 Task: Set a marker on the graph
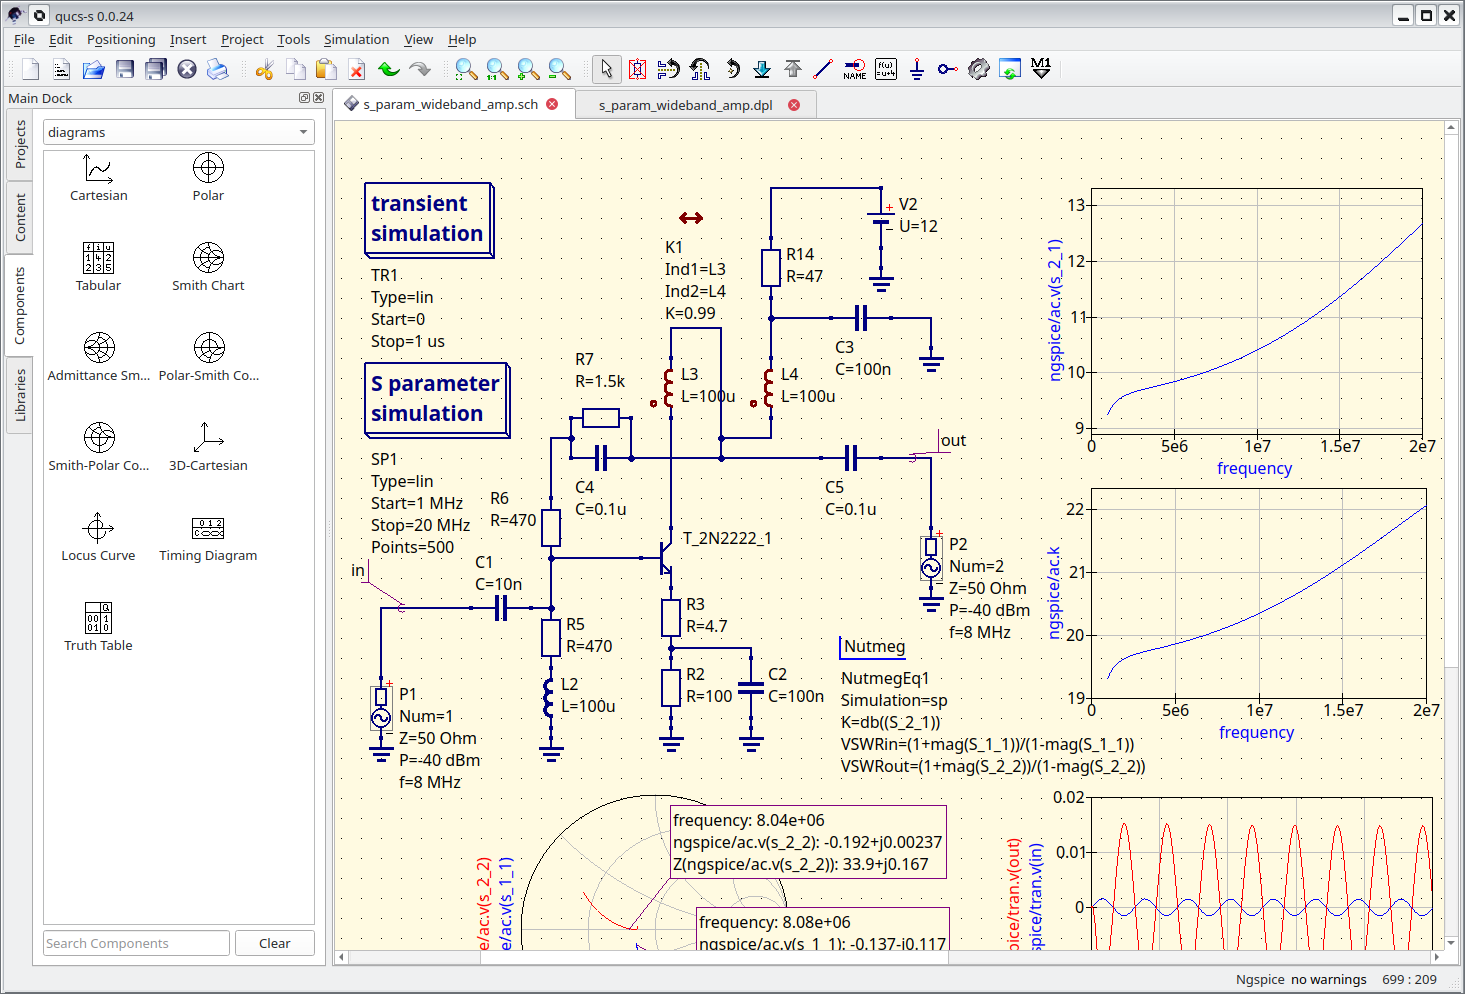pyautogui.click(x=1041, y=69)
